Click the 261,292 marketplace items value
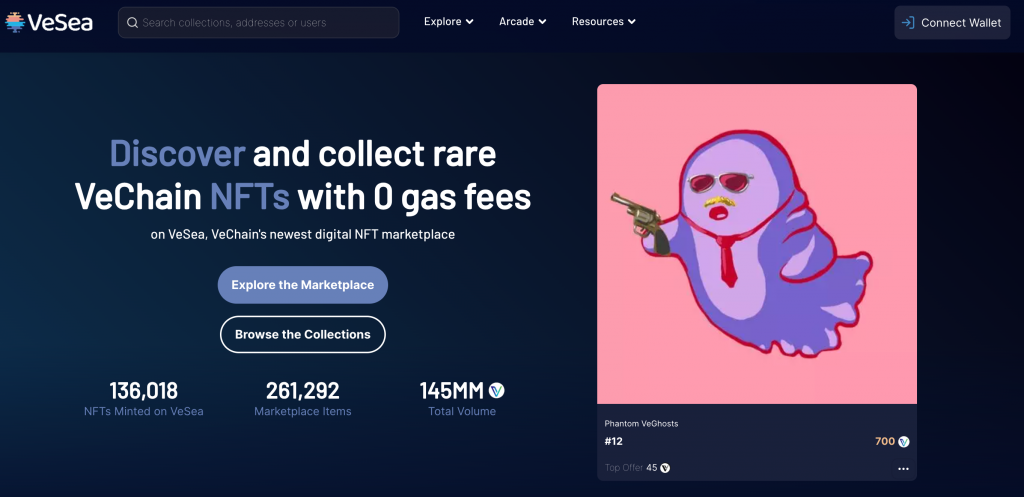The image size is (1024, 497). [302, 391]
